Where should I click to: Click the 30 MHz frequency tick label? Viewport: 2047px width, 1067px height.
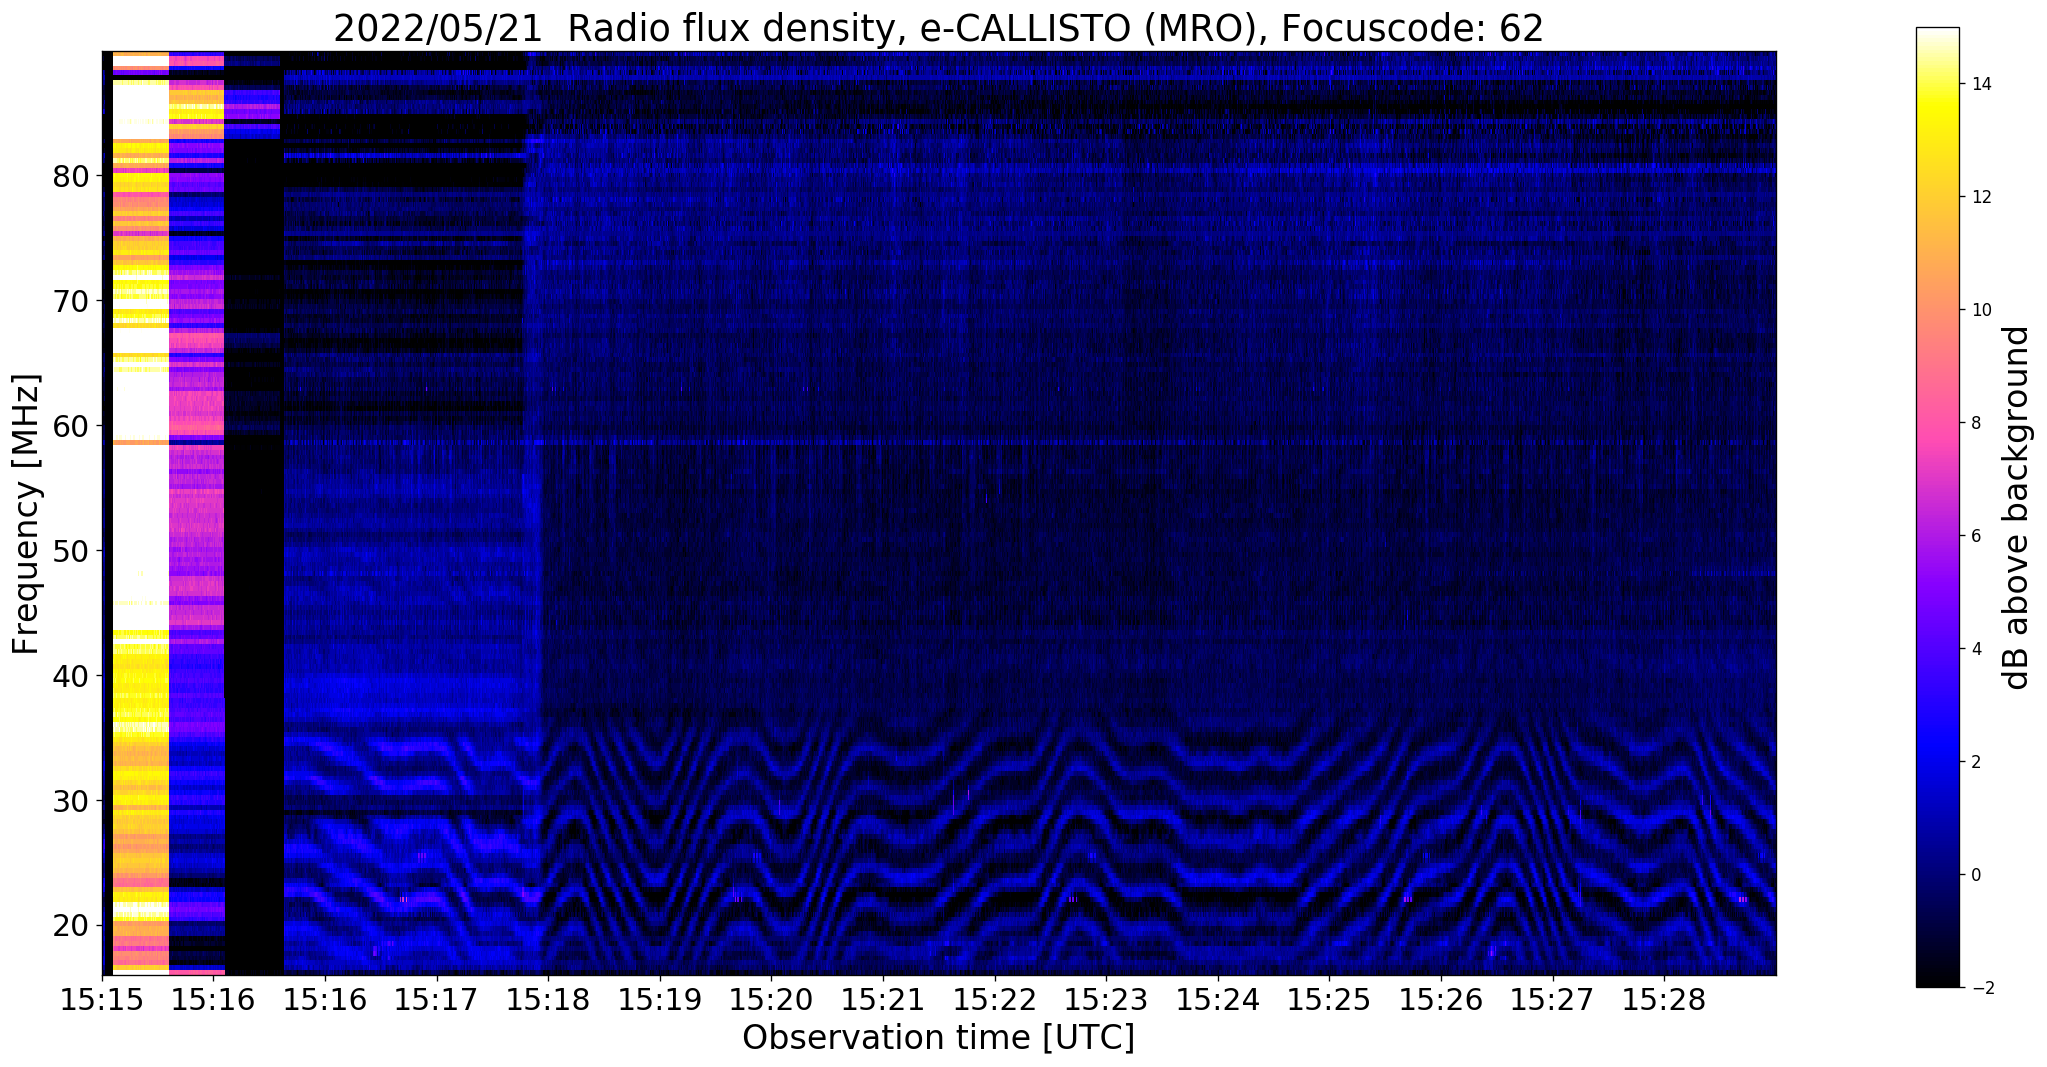71,802
